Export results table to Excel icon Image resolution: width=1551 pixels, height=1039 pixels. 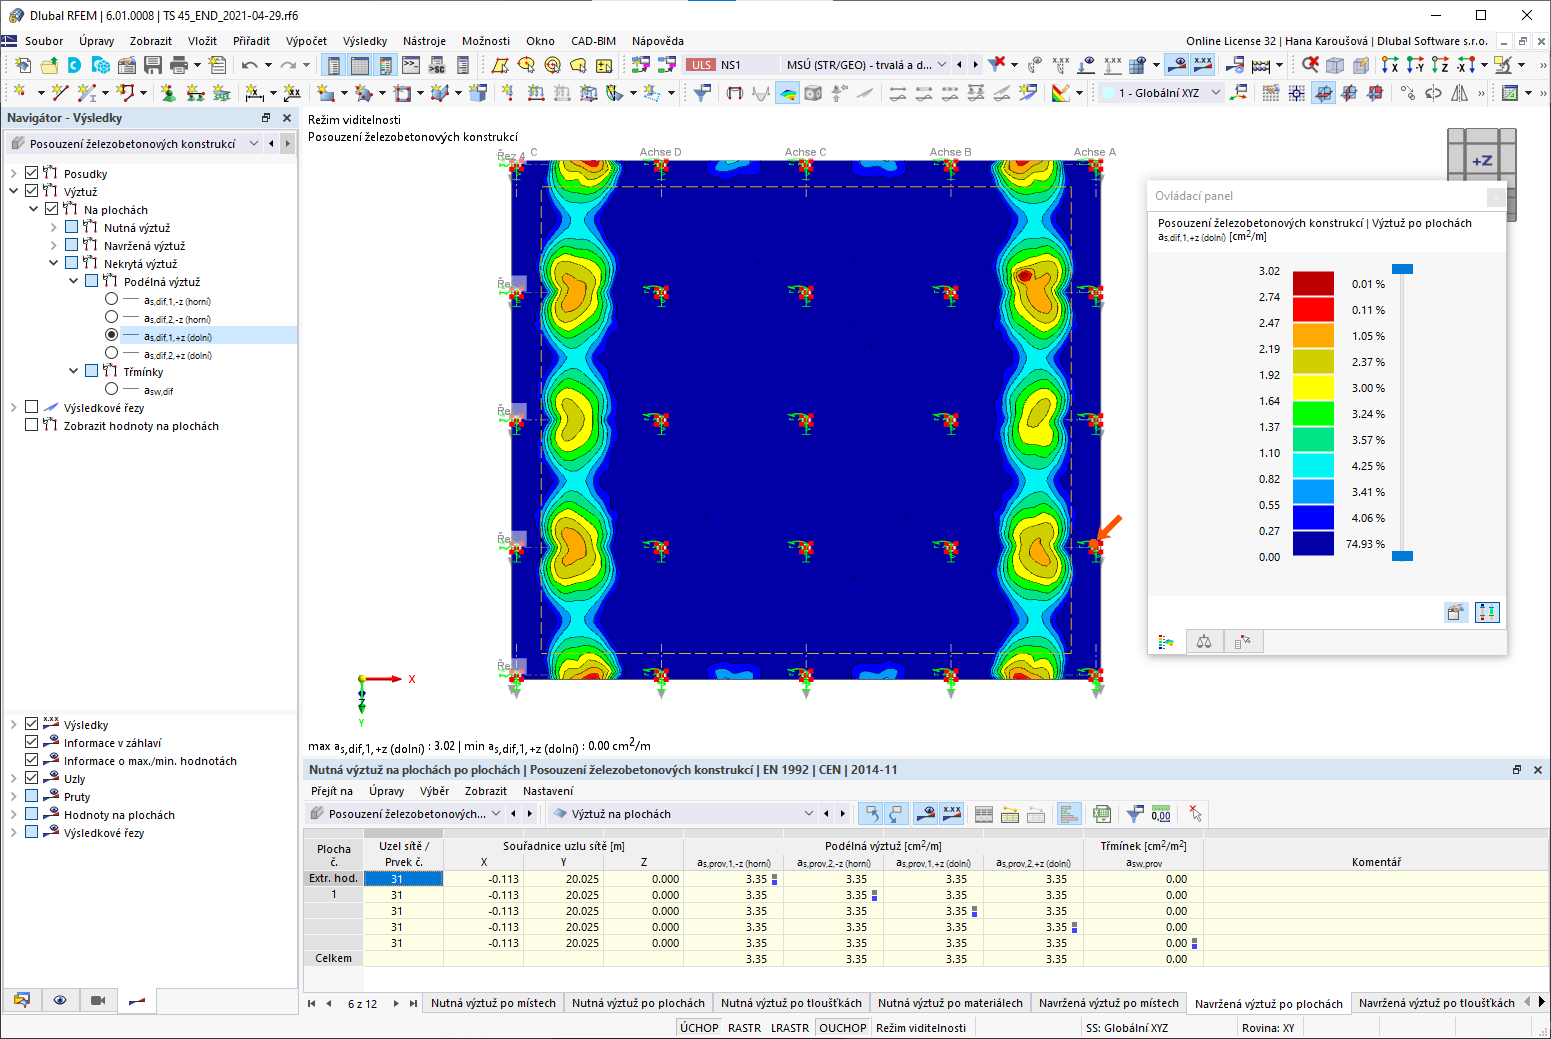point(1102,814)
